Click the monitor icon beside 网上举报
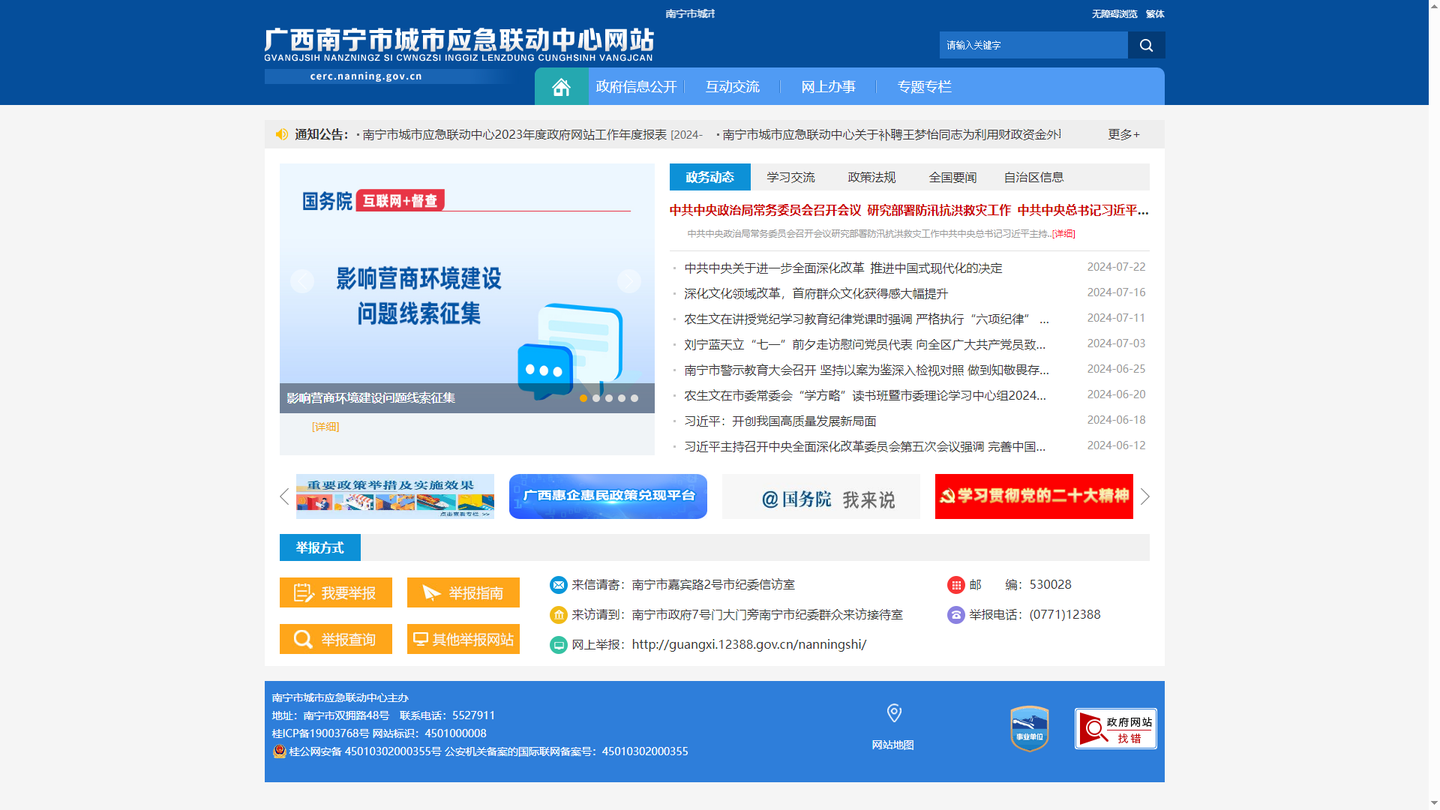The height and width of the screenshot is (810, 1440). [x=559, y=645]
